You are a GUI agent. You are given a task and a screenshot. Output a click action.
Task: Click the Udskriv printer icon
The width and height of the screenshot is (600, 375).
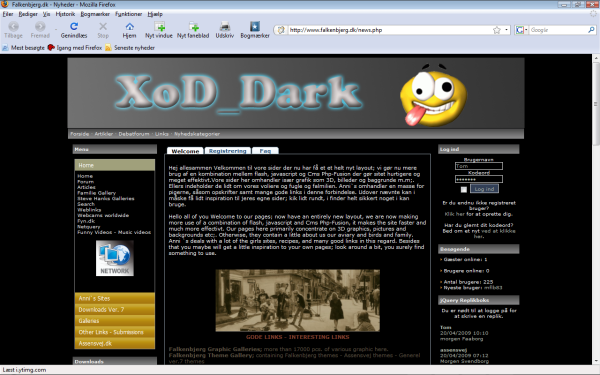[x=225, y=26]
